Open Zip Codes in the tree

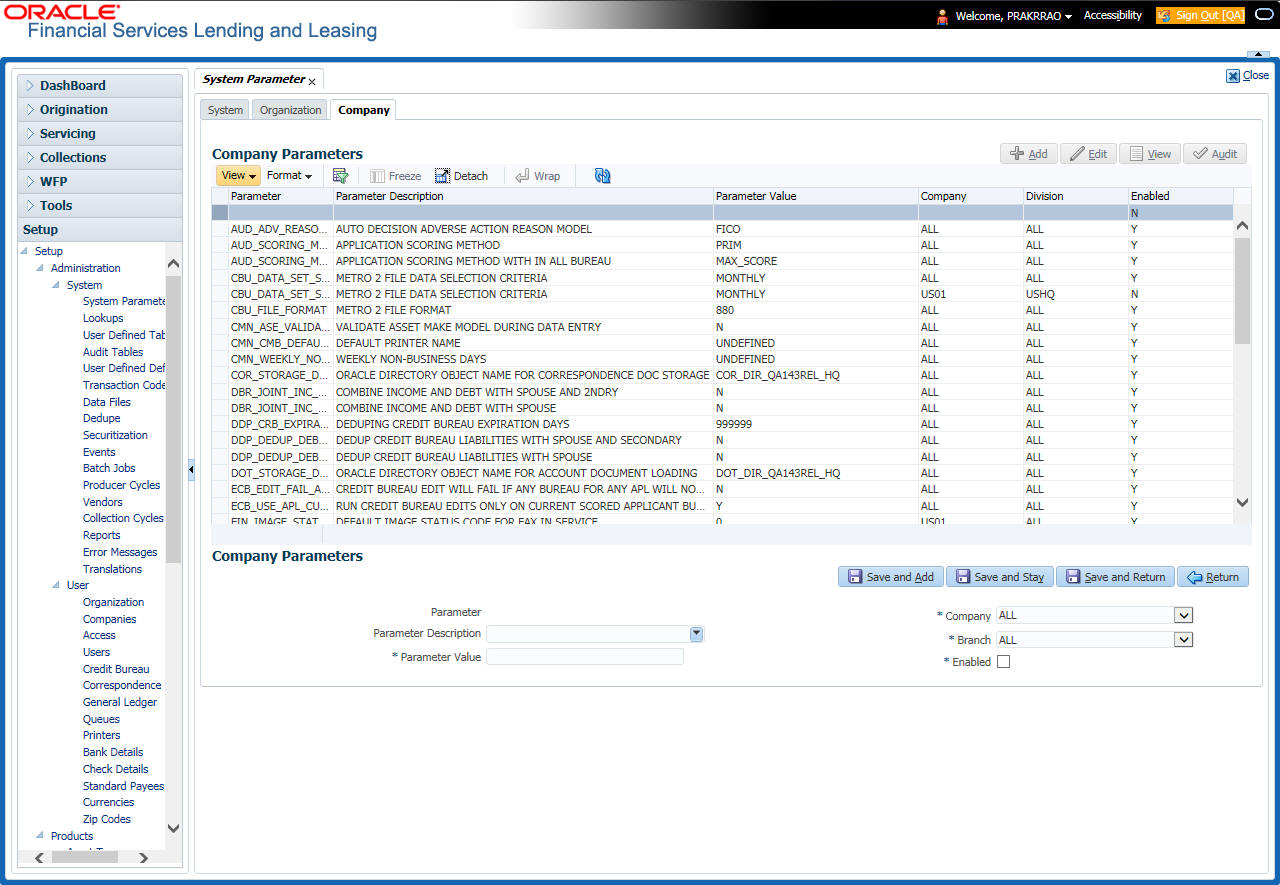[107, 819]
